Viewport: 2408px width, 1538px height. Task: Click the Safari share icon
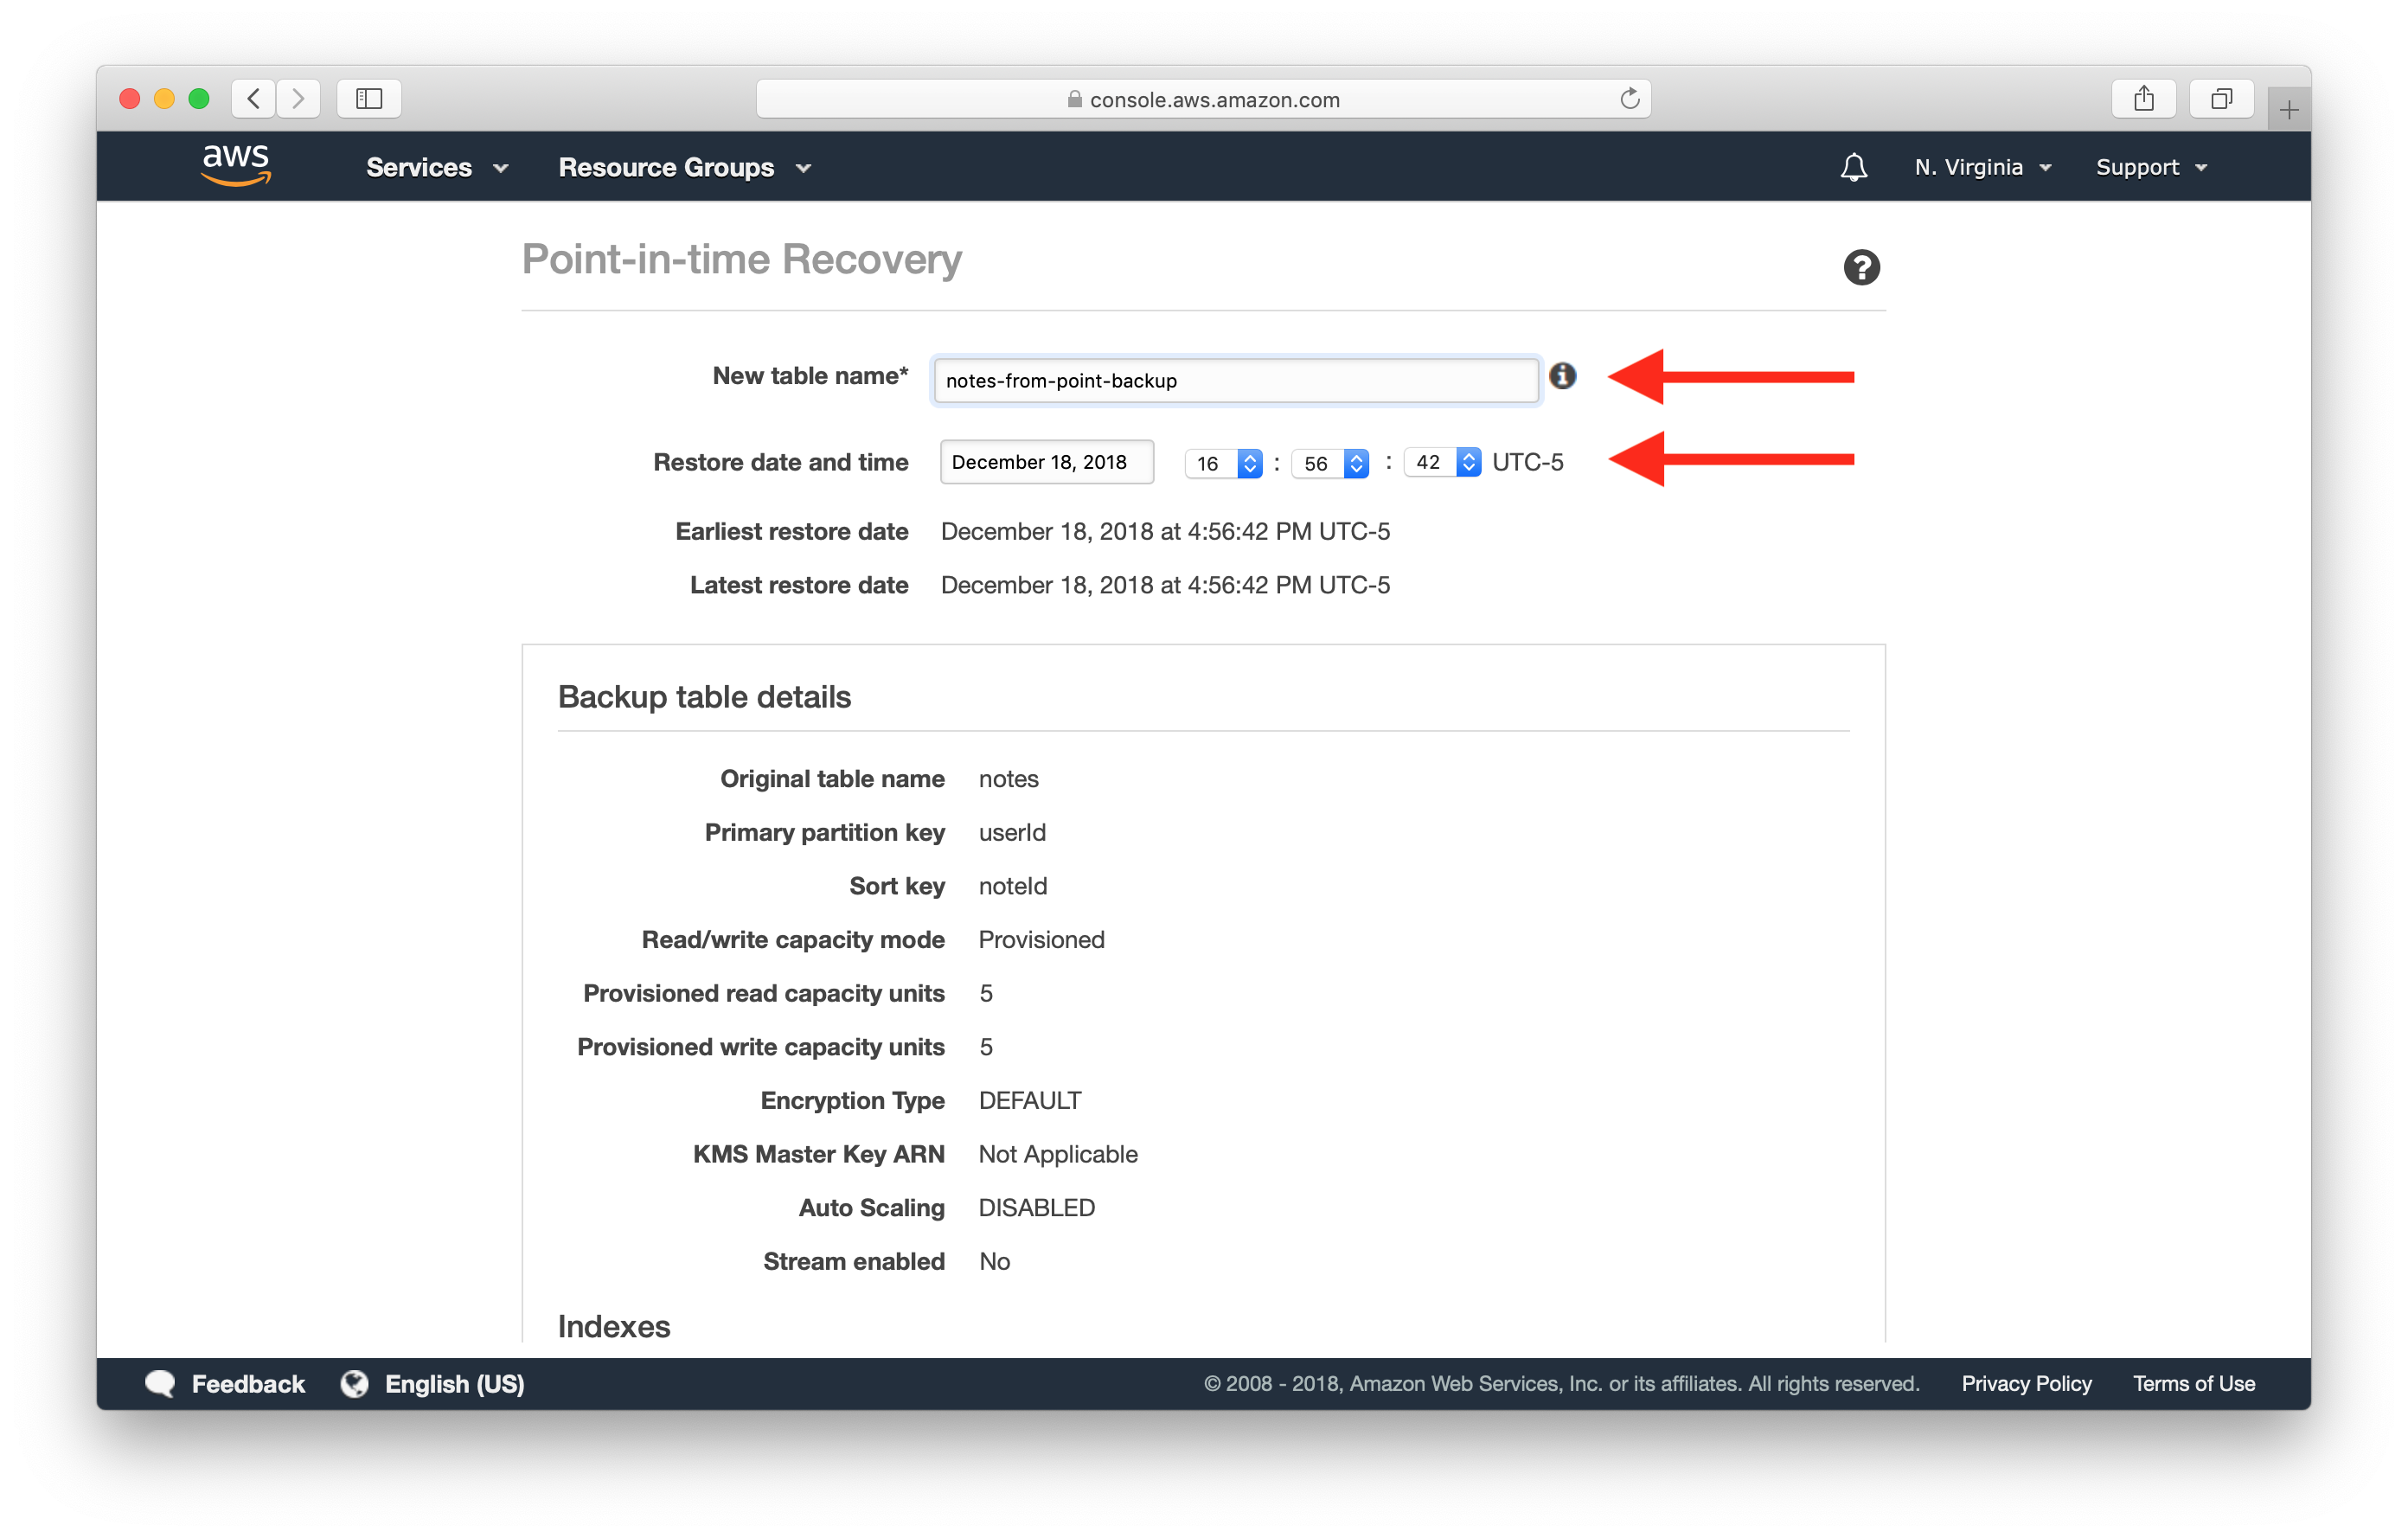click(x=2143, y=99)
